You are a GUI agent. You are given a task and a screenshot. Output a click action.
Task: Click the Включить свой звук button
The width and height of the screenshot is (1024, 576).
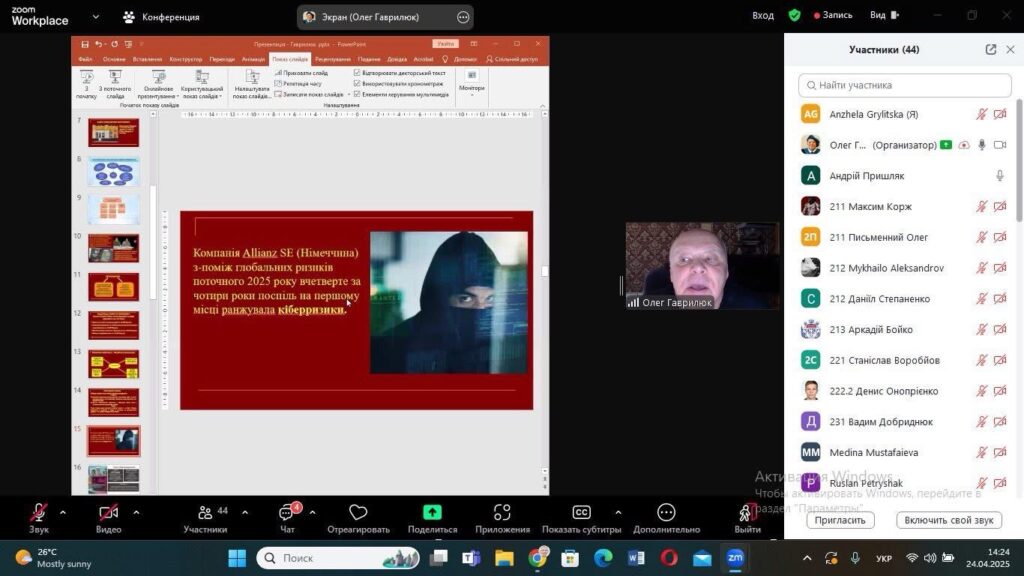(949, 520)
